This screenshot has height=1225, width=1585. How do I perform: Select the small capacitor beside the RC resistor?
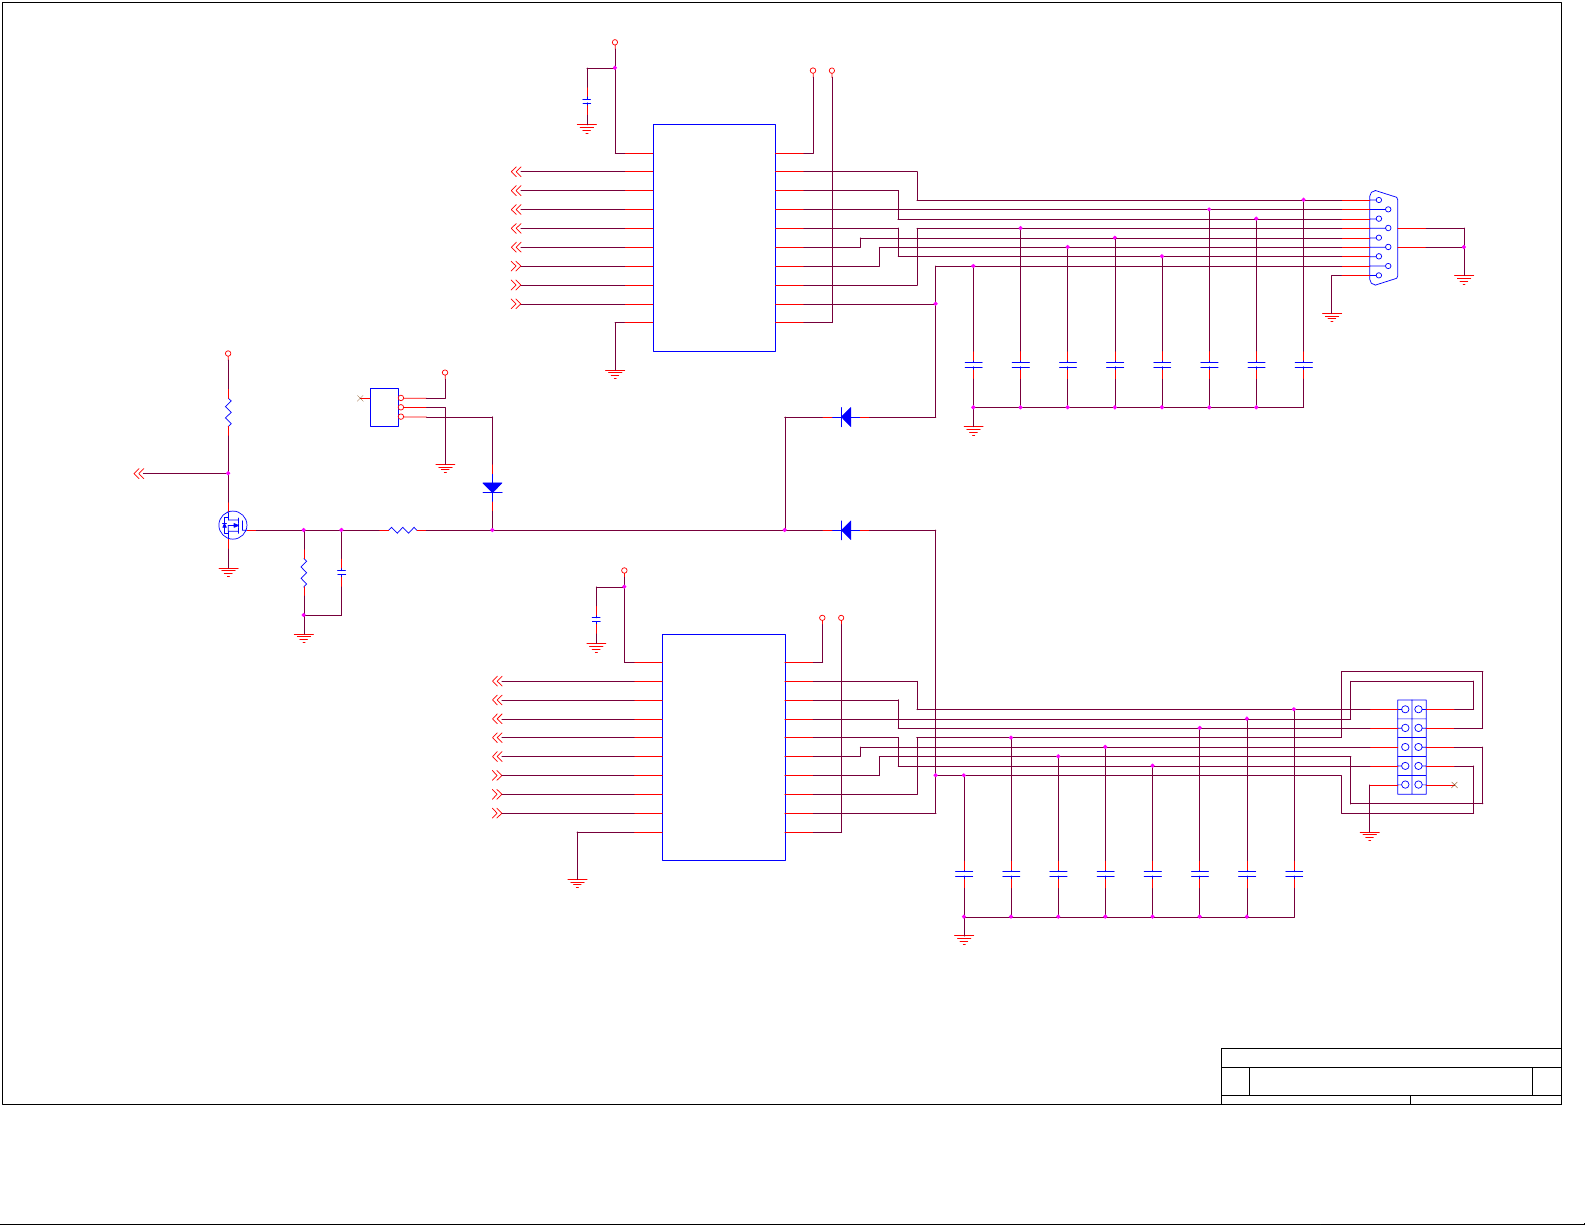(x=342, y=573)
